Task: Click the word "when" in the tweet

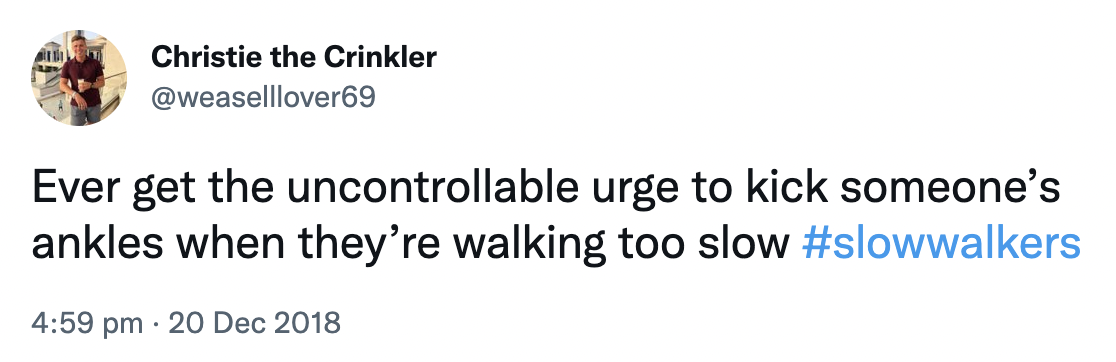Action: coord(230,243)
